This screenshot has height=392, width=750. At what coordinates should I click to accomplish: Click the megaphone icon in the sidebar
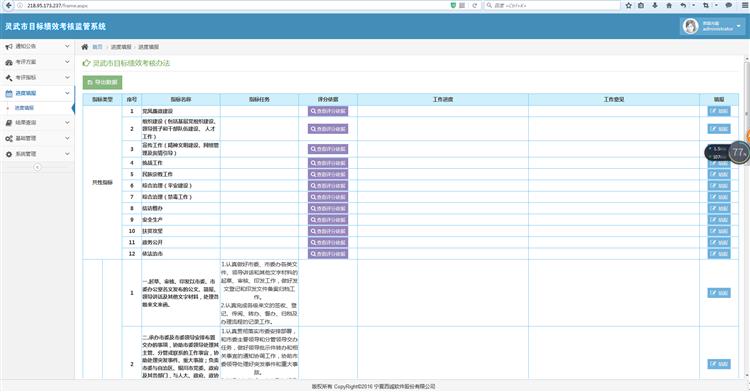9,47
